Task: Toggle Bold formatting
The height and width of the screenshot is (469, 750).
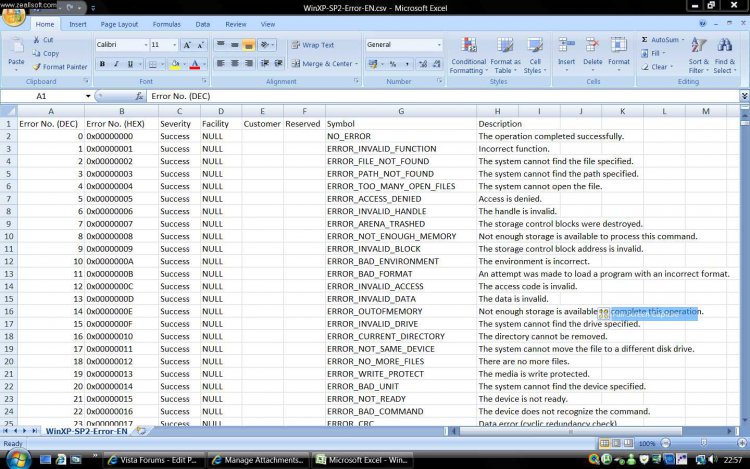Action: click(102, 64)
